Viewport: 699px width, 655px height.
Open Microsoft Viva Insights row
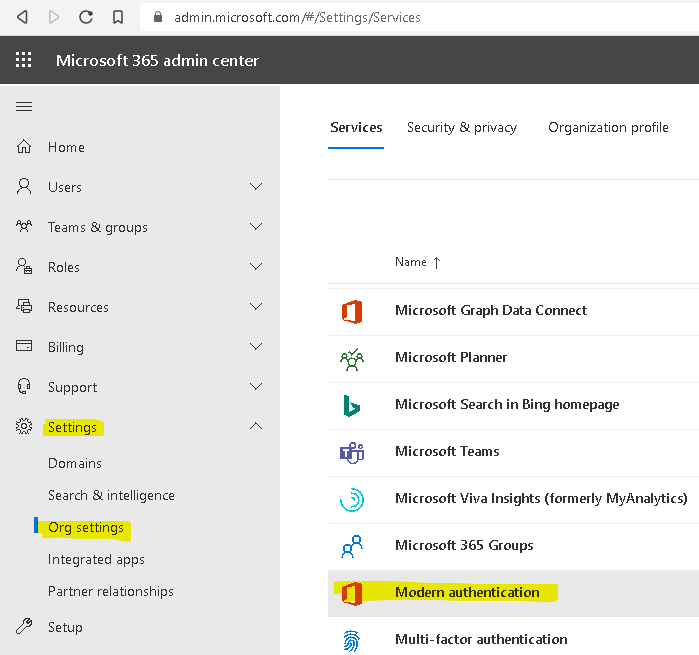pos(514,500)
